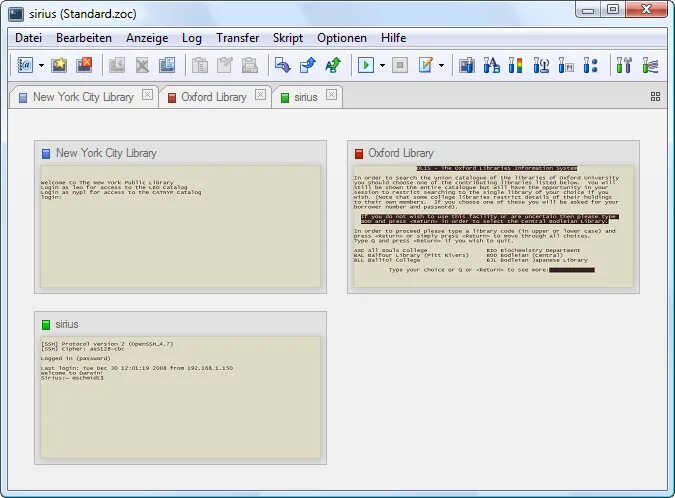Open program settings green tube tools icon
The image size is (675, 498).
(624, 65)
